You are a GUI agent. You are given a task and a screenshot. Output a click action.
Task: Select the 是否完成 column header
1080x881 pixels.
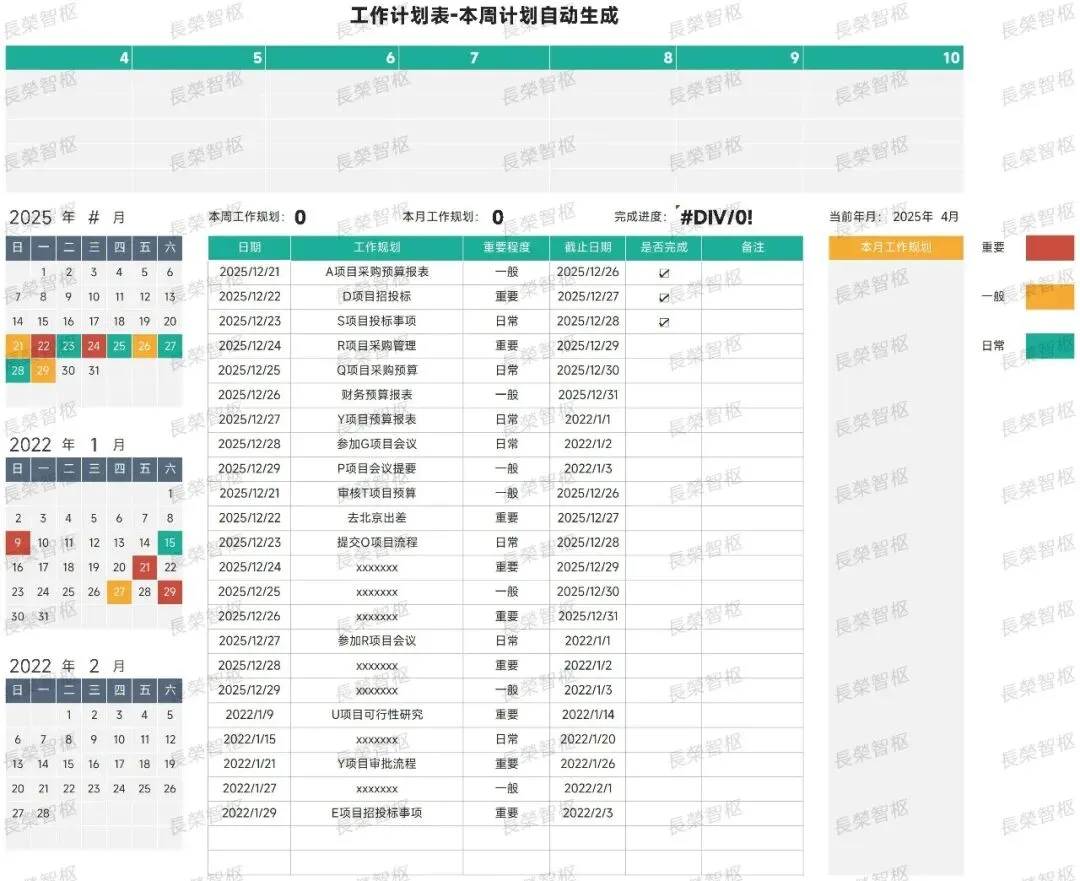[x=664, y=247]
